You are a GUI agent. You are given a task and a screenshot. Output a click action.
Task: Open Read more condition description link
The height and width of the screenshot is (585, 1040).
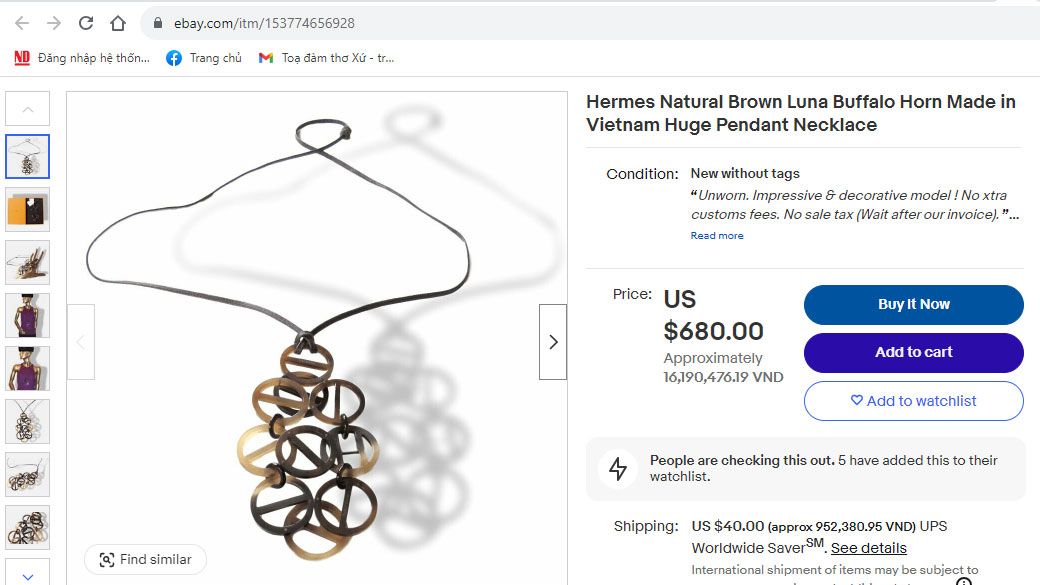717,236
